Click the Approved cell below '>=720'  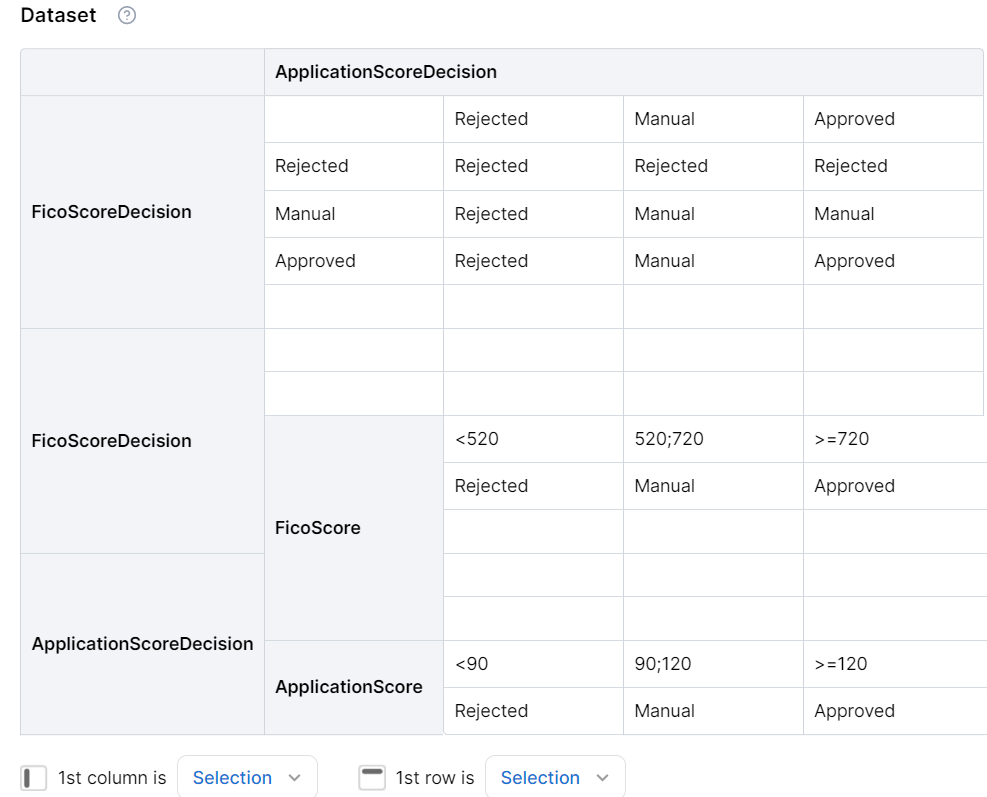(893, 486)
